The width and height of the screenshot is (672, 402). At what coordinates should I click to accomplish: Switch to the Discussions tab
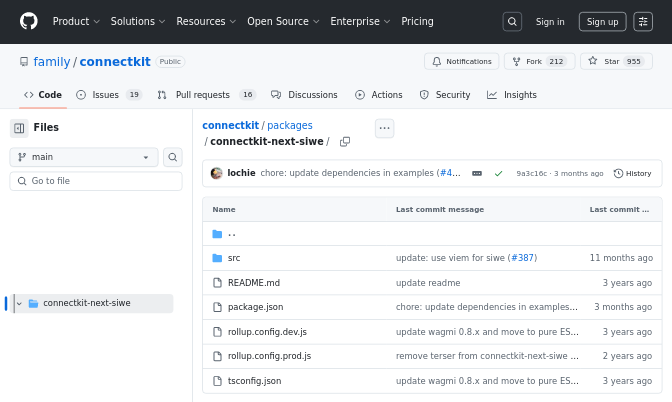coord(304,95)
